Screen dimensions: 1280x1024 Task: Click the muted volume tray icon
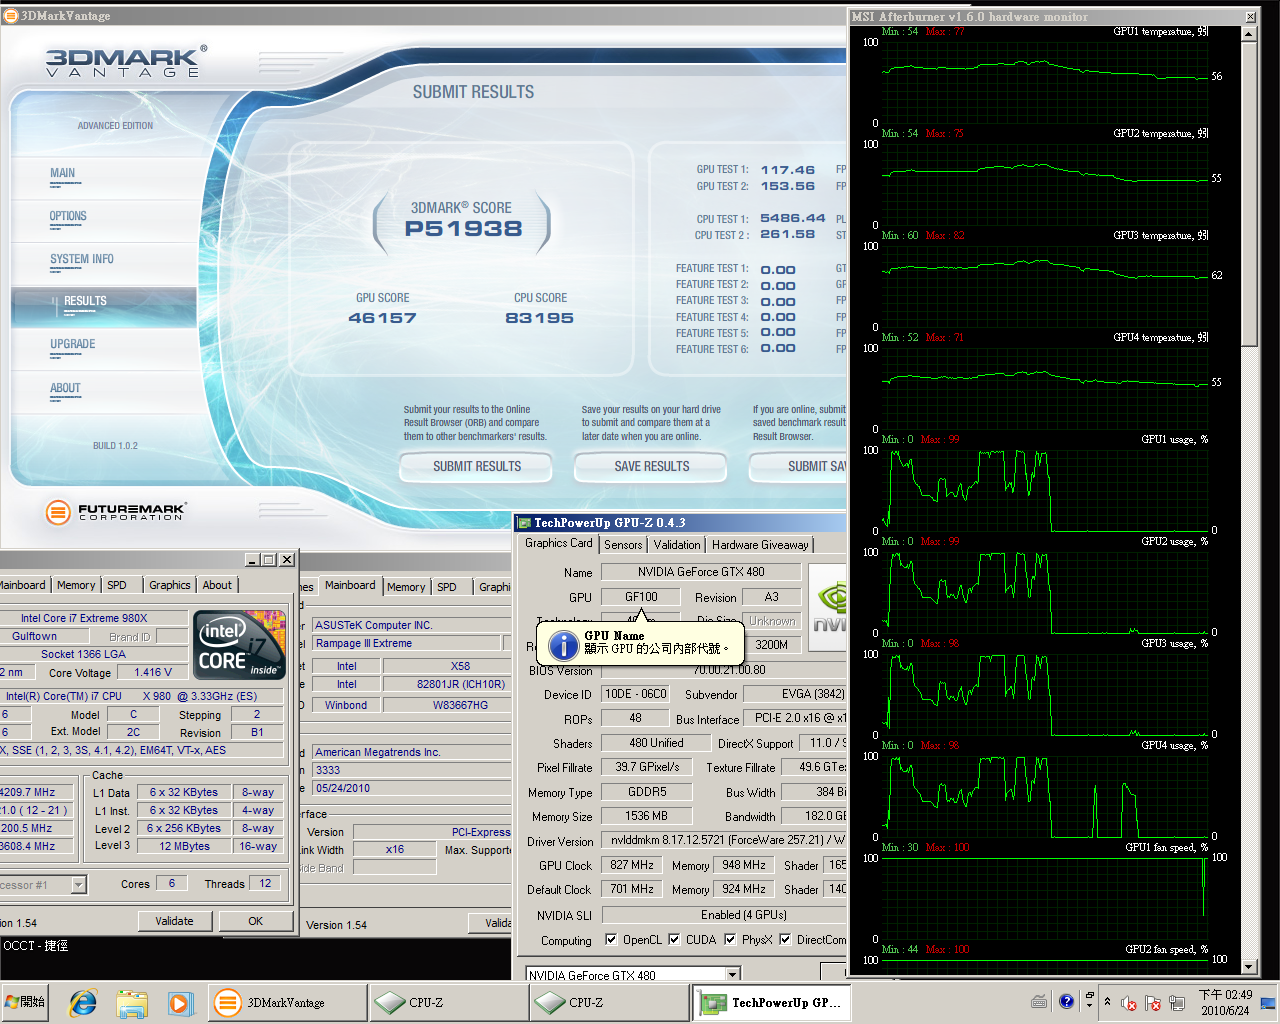(1128, 1002)
